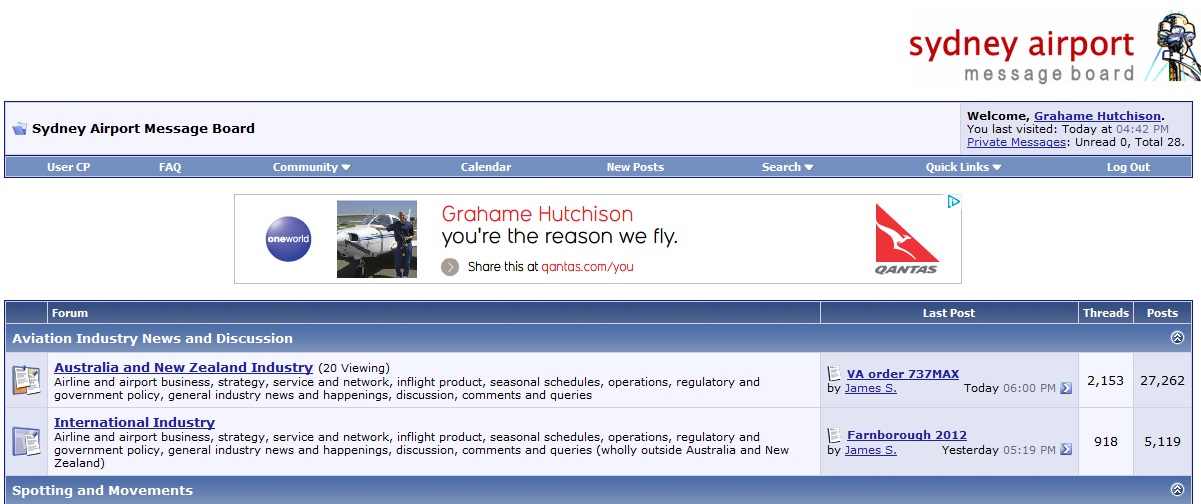Image resolution: width=1201 pixels, height=504 pixels.
Task: Click the Sydney Airport Message Board folder icon
Action: 19,129
